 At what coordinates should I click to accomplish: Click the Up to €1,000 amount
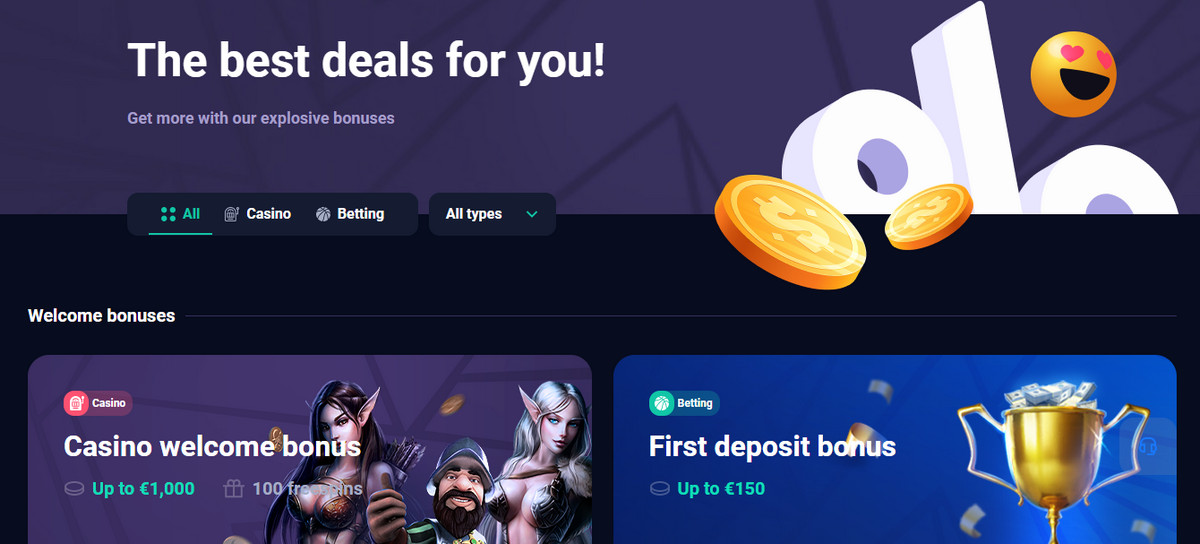pos(143,489)
